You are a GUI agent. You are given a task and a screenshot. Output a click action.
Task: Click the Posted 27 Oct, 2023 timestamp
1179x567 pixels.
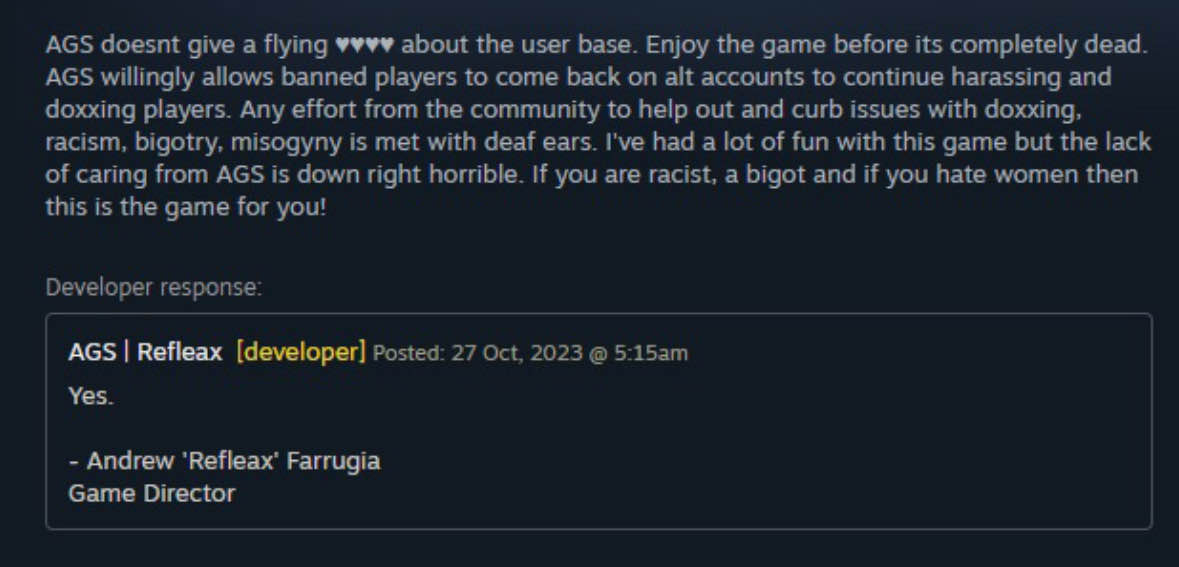(x=530, y=353)
